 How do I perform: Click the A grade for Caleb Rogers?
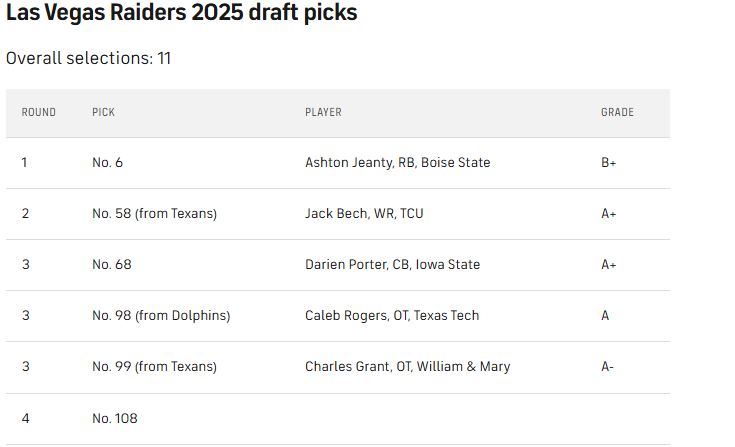[x=605, y=315]
